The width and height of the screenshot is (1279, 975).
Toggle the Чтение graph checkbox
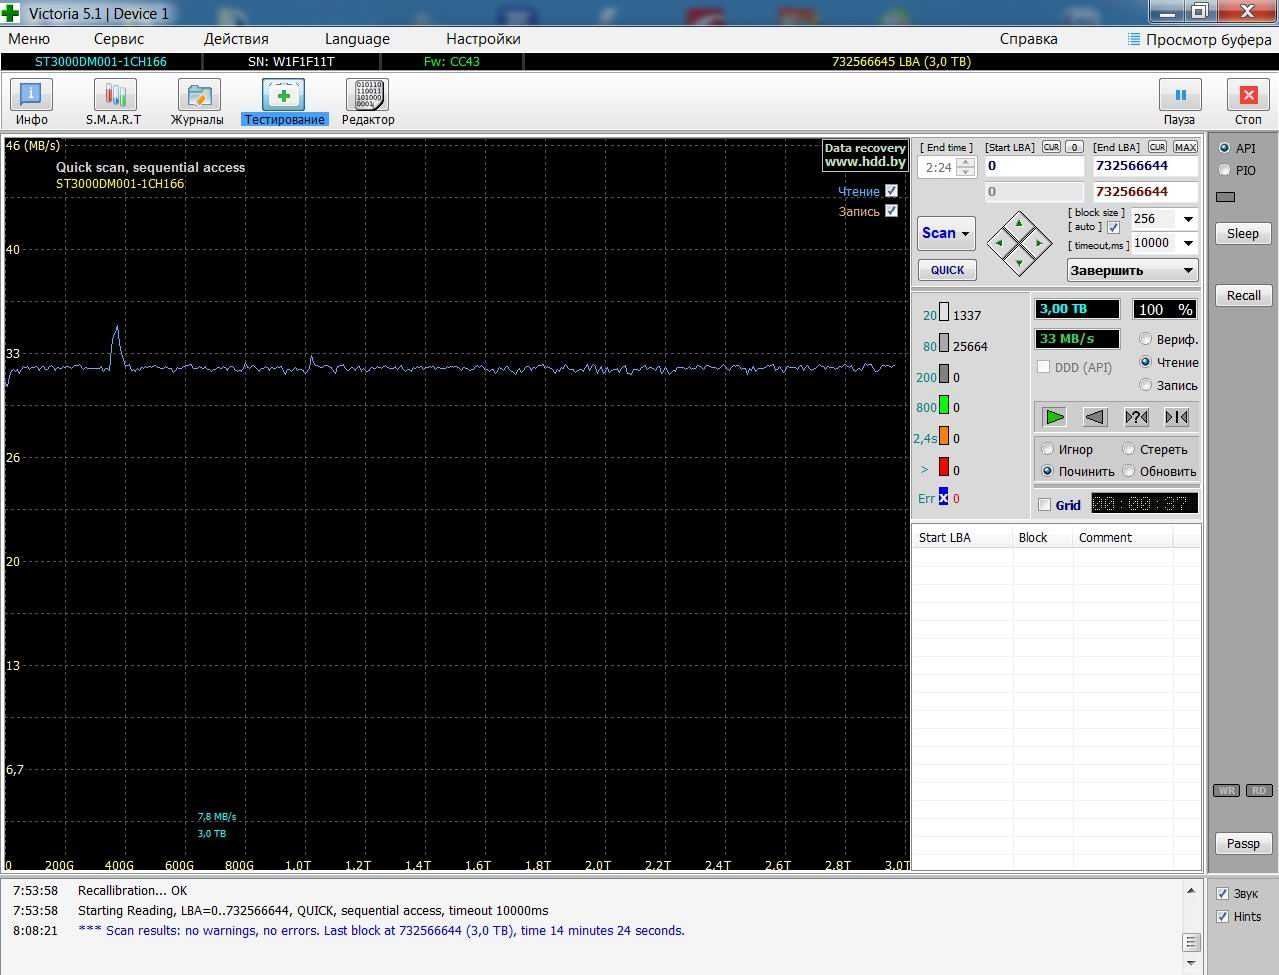[891, 191]
